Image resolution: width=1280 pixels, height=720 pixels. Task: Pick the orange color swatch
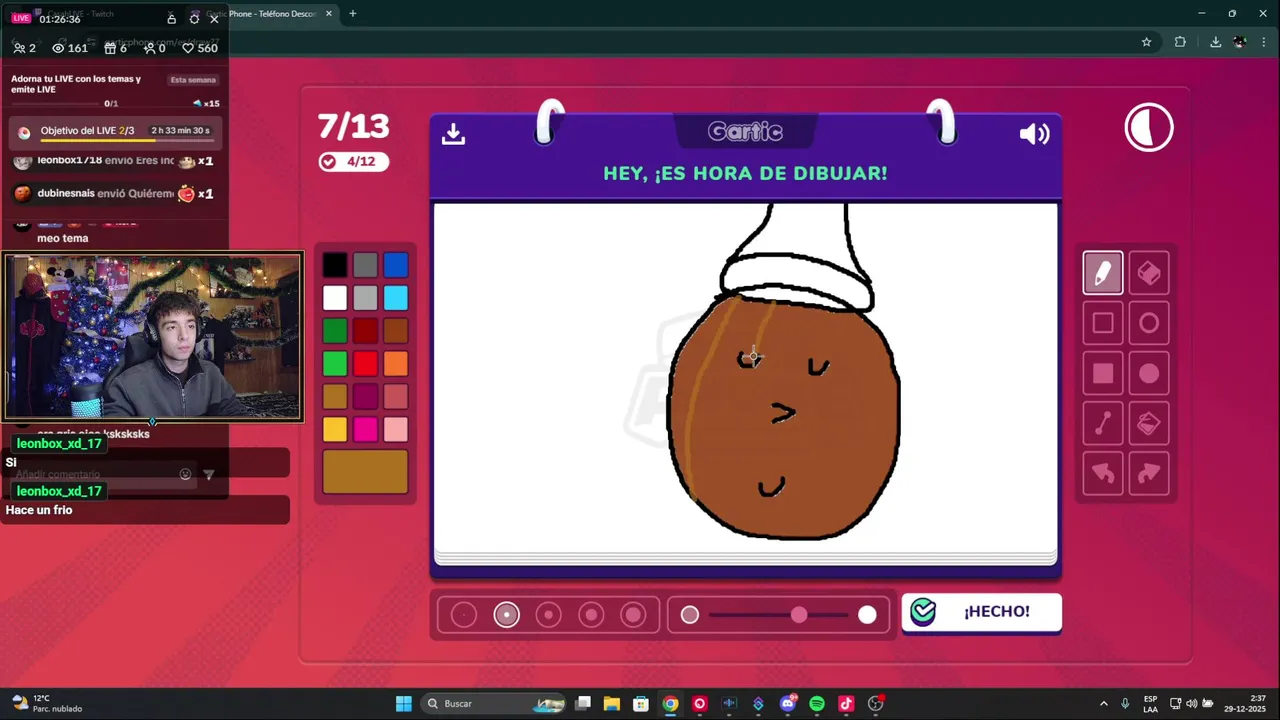pos(396,364)
